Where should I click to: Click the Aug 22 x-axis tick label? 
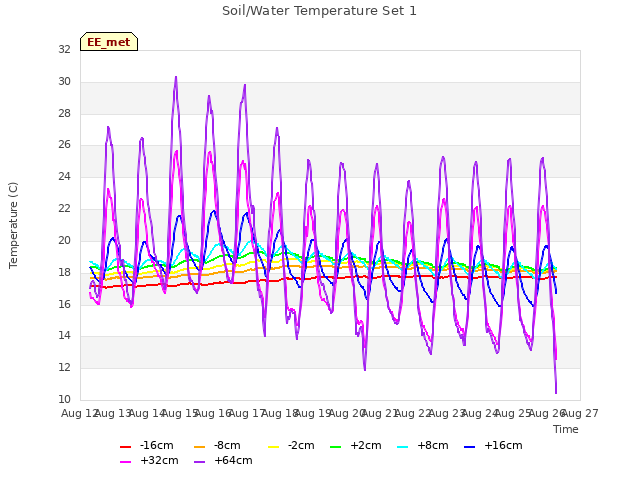[x=413, y=413]
